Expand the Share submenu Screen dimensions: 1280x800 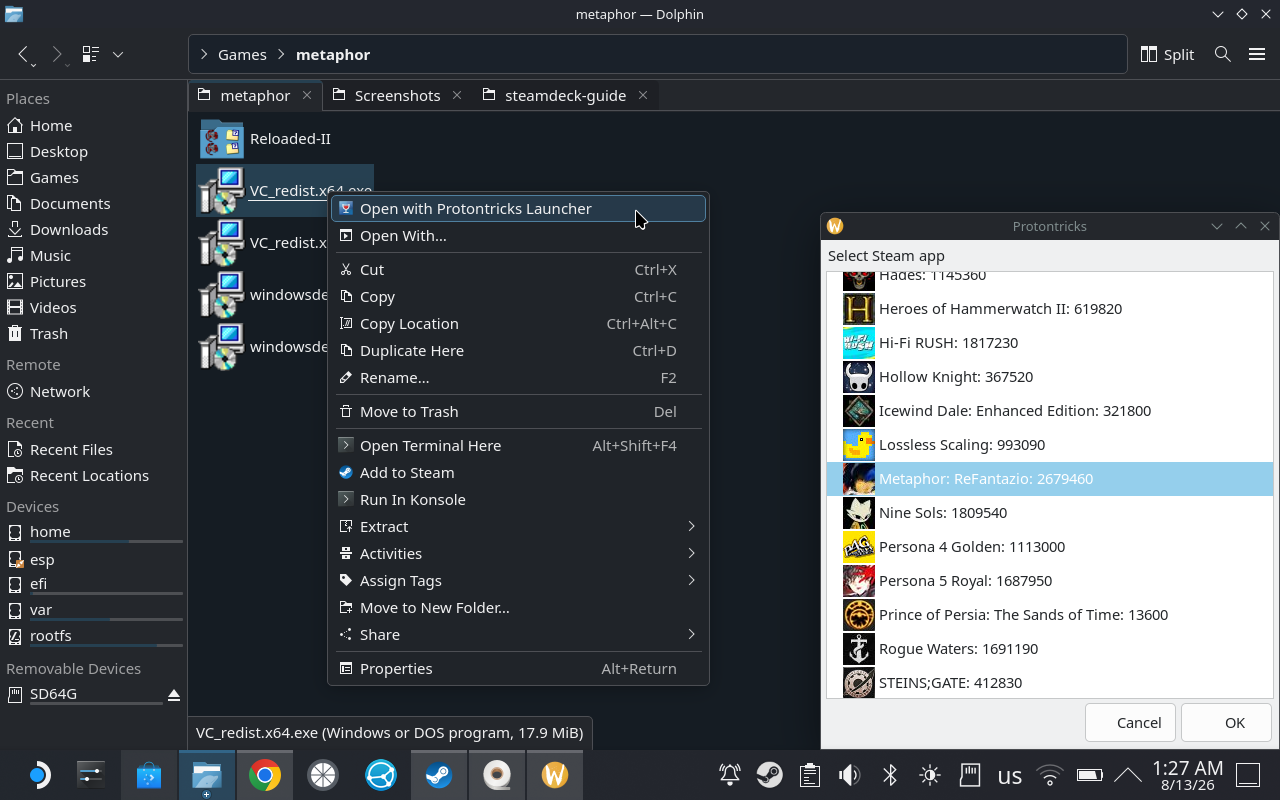click(x=519, y=634)
